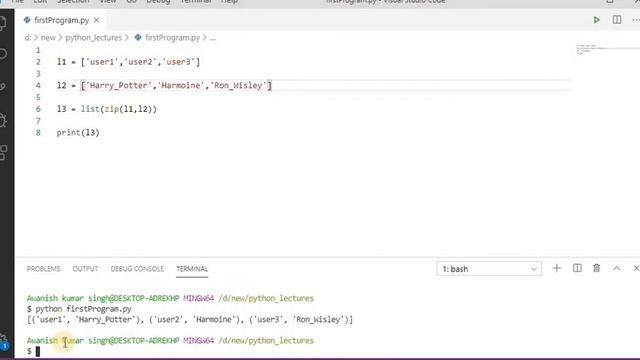
Task: Open Search in activity bar
Action: [x=3, y=54]
